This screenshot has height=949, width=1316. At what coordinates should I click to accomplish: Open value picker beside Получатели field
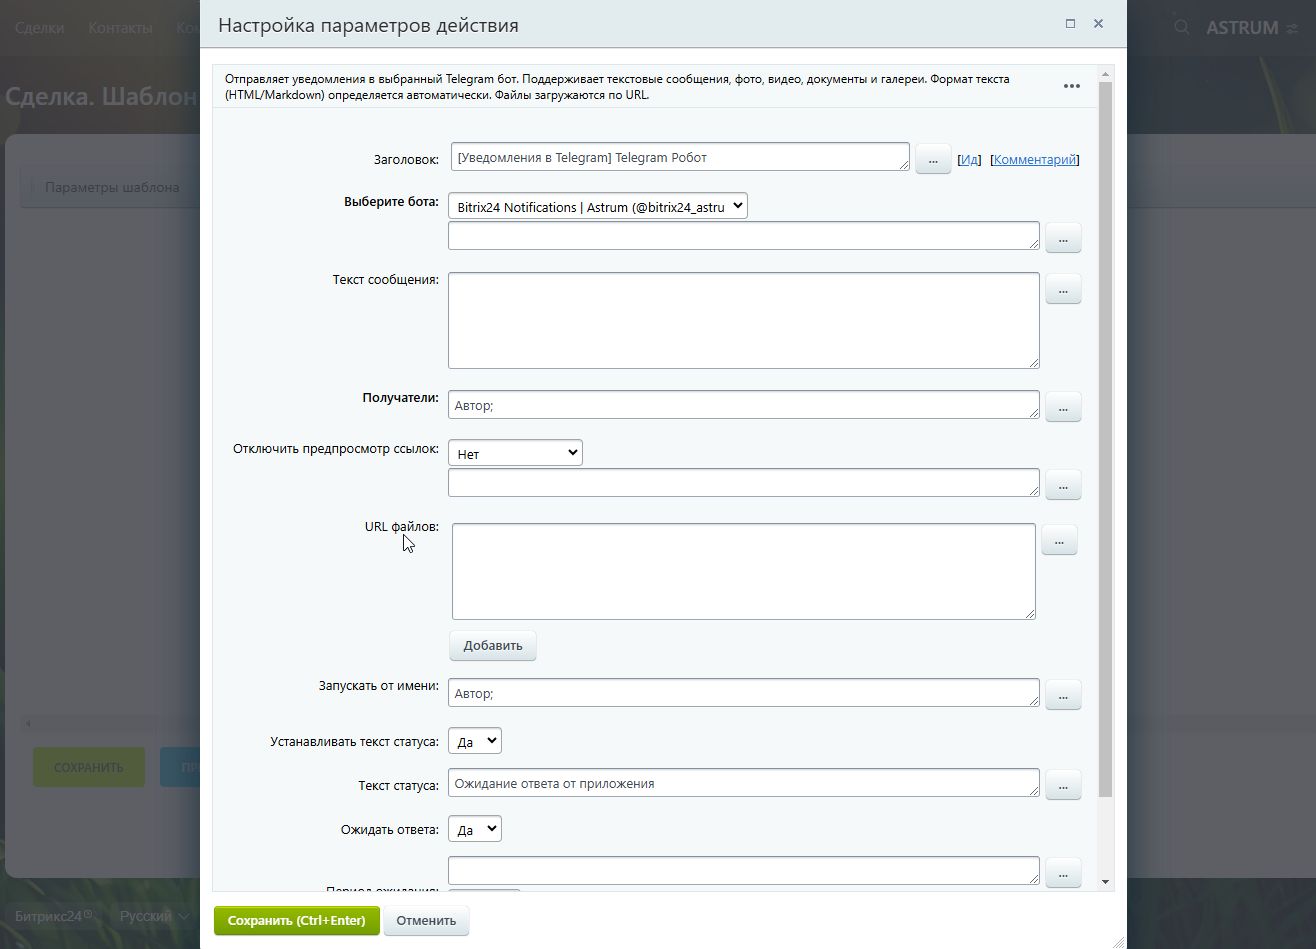[1062, 406]
